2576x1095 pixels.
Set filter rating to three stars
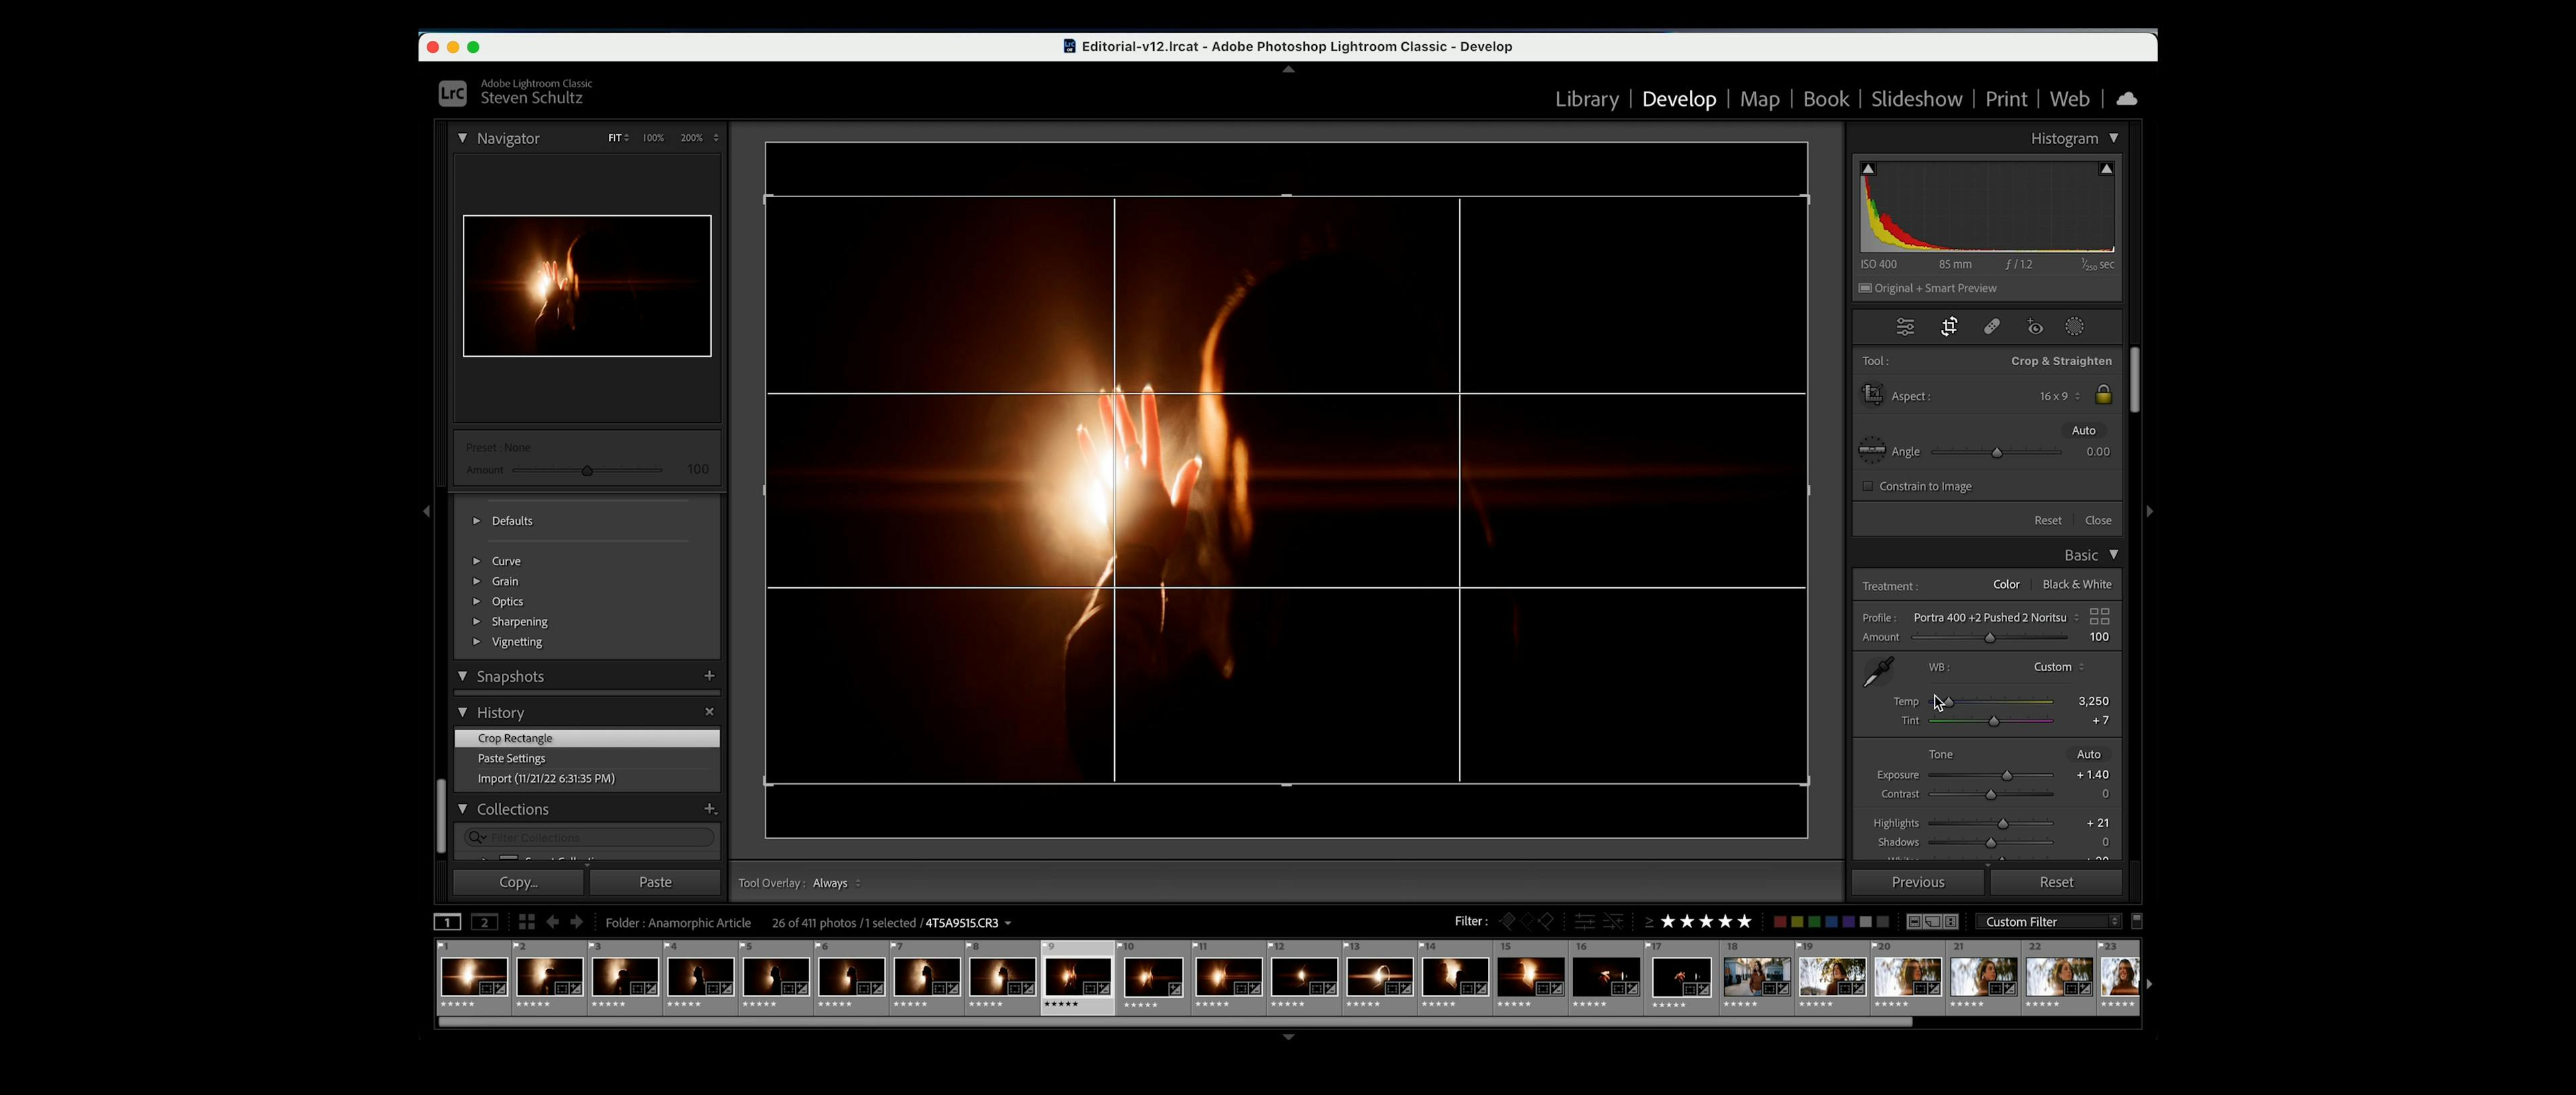pos(1706,921)
